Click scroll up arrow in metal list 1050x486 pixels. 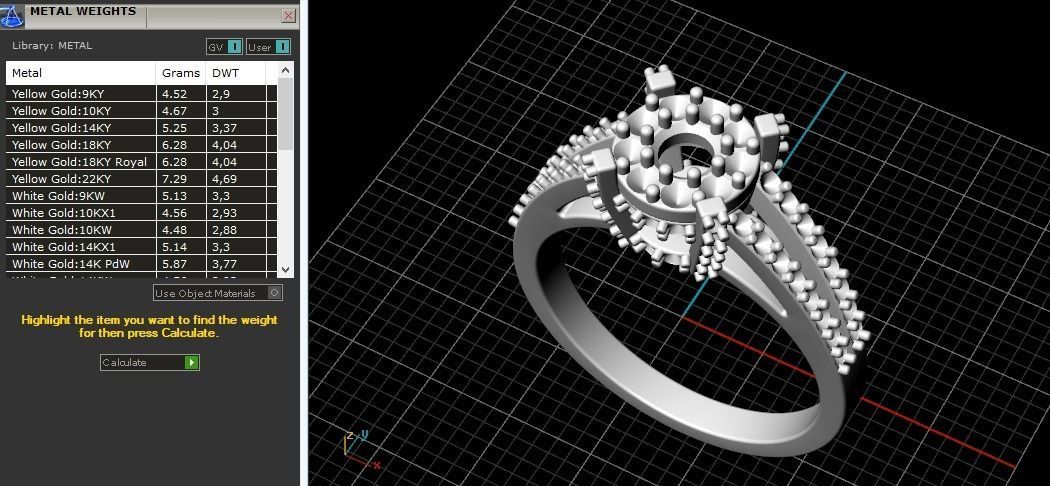coord(285,70)
